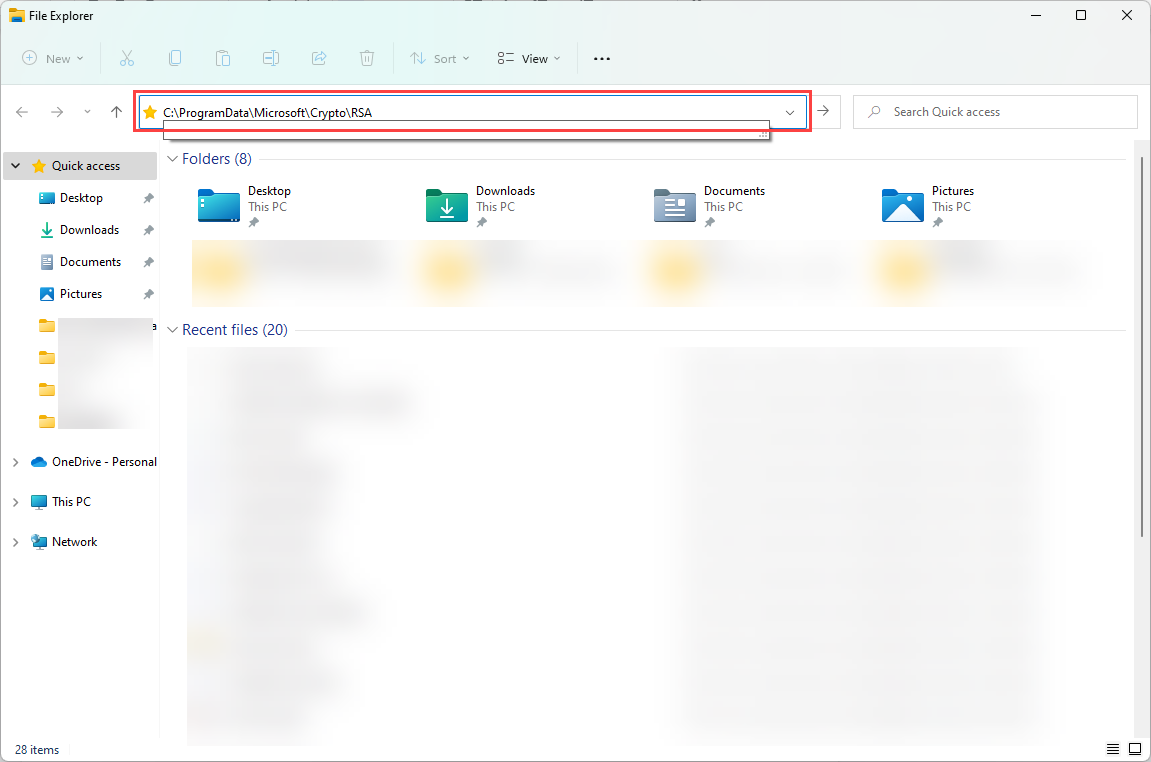Click the Back navigation button
The height and width of the screenshot is (762, 1151).
[22, 112]
